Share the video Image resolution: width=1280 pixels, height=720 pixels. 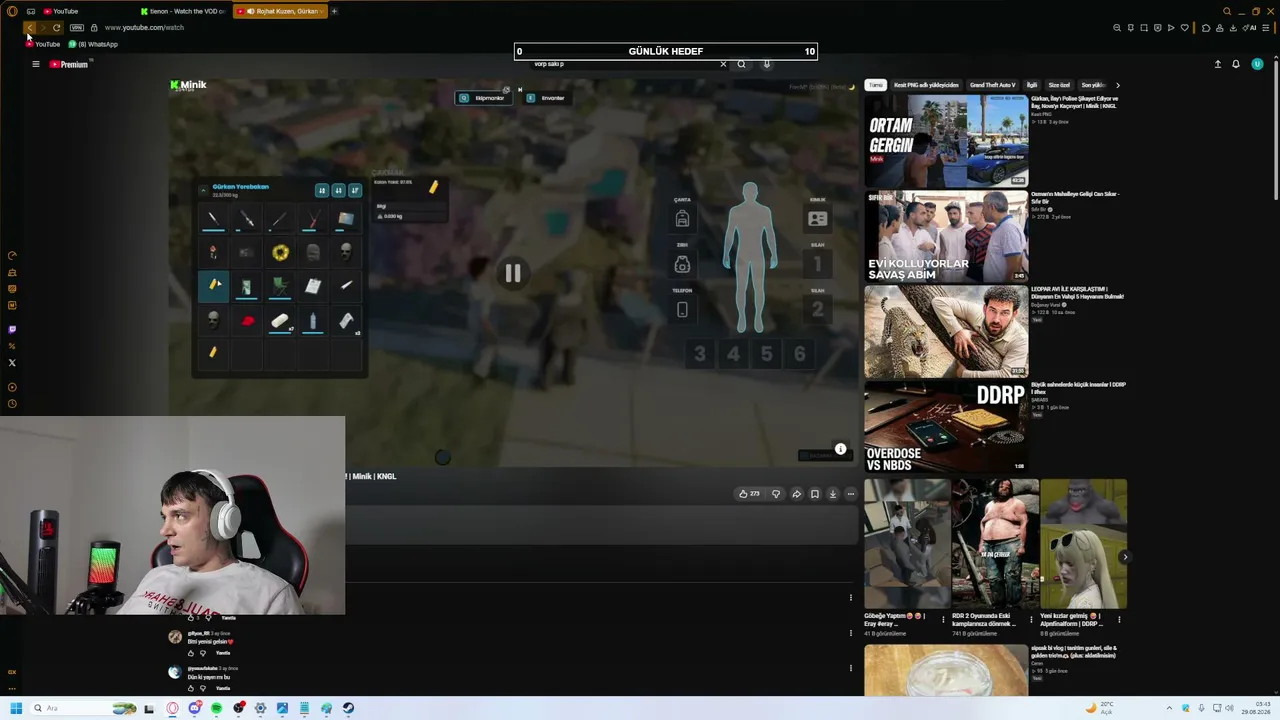tap(796, 494)
